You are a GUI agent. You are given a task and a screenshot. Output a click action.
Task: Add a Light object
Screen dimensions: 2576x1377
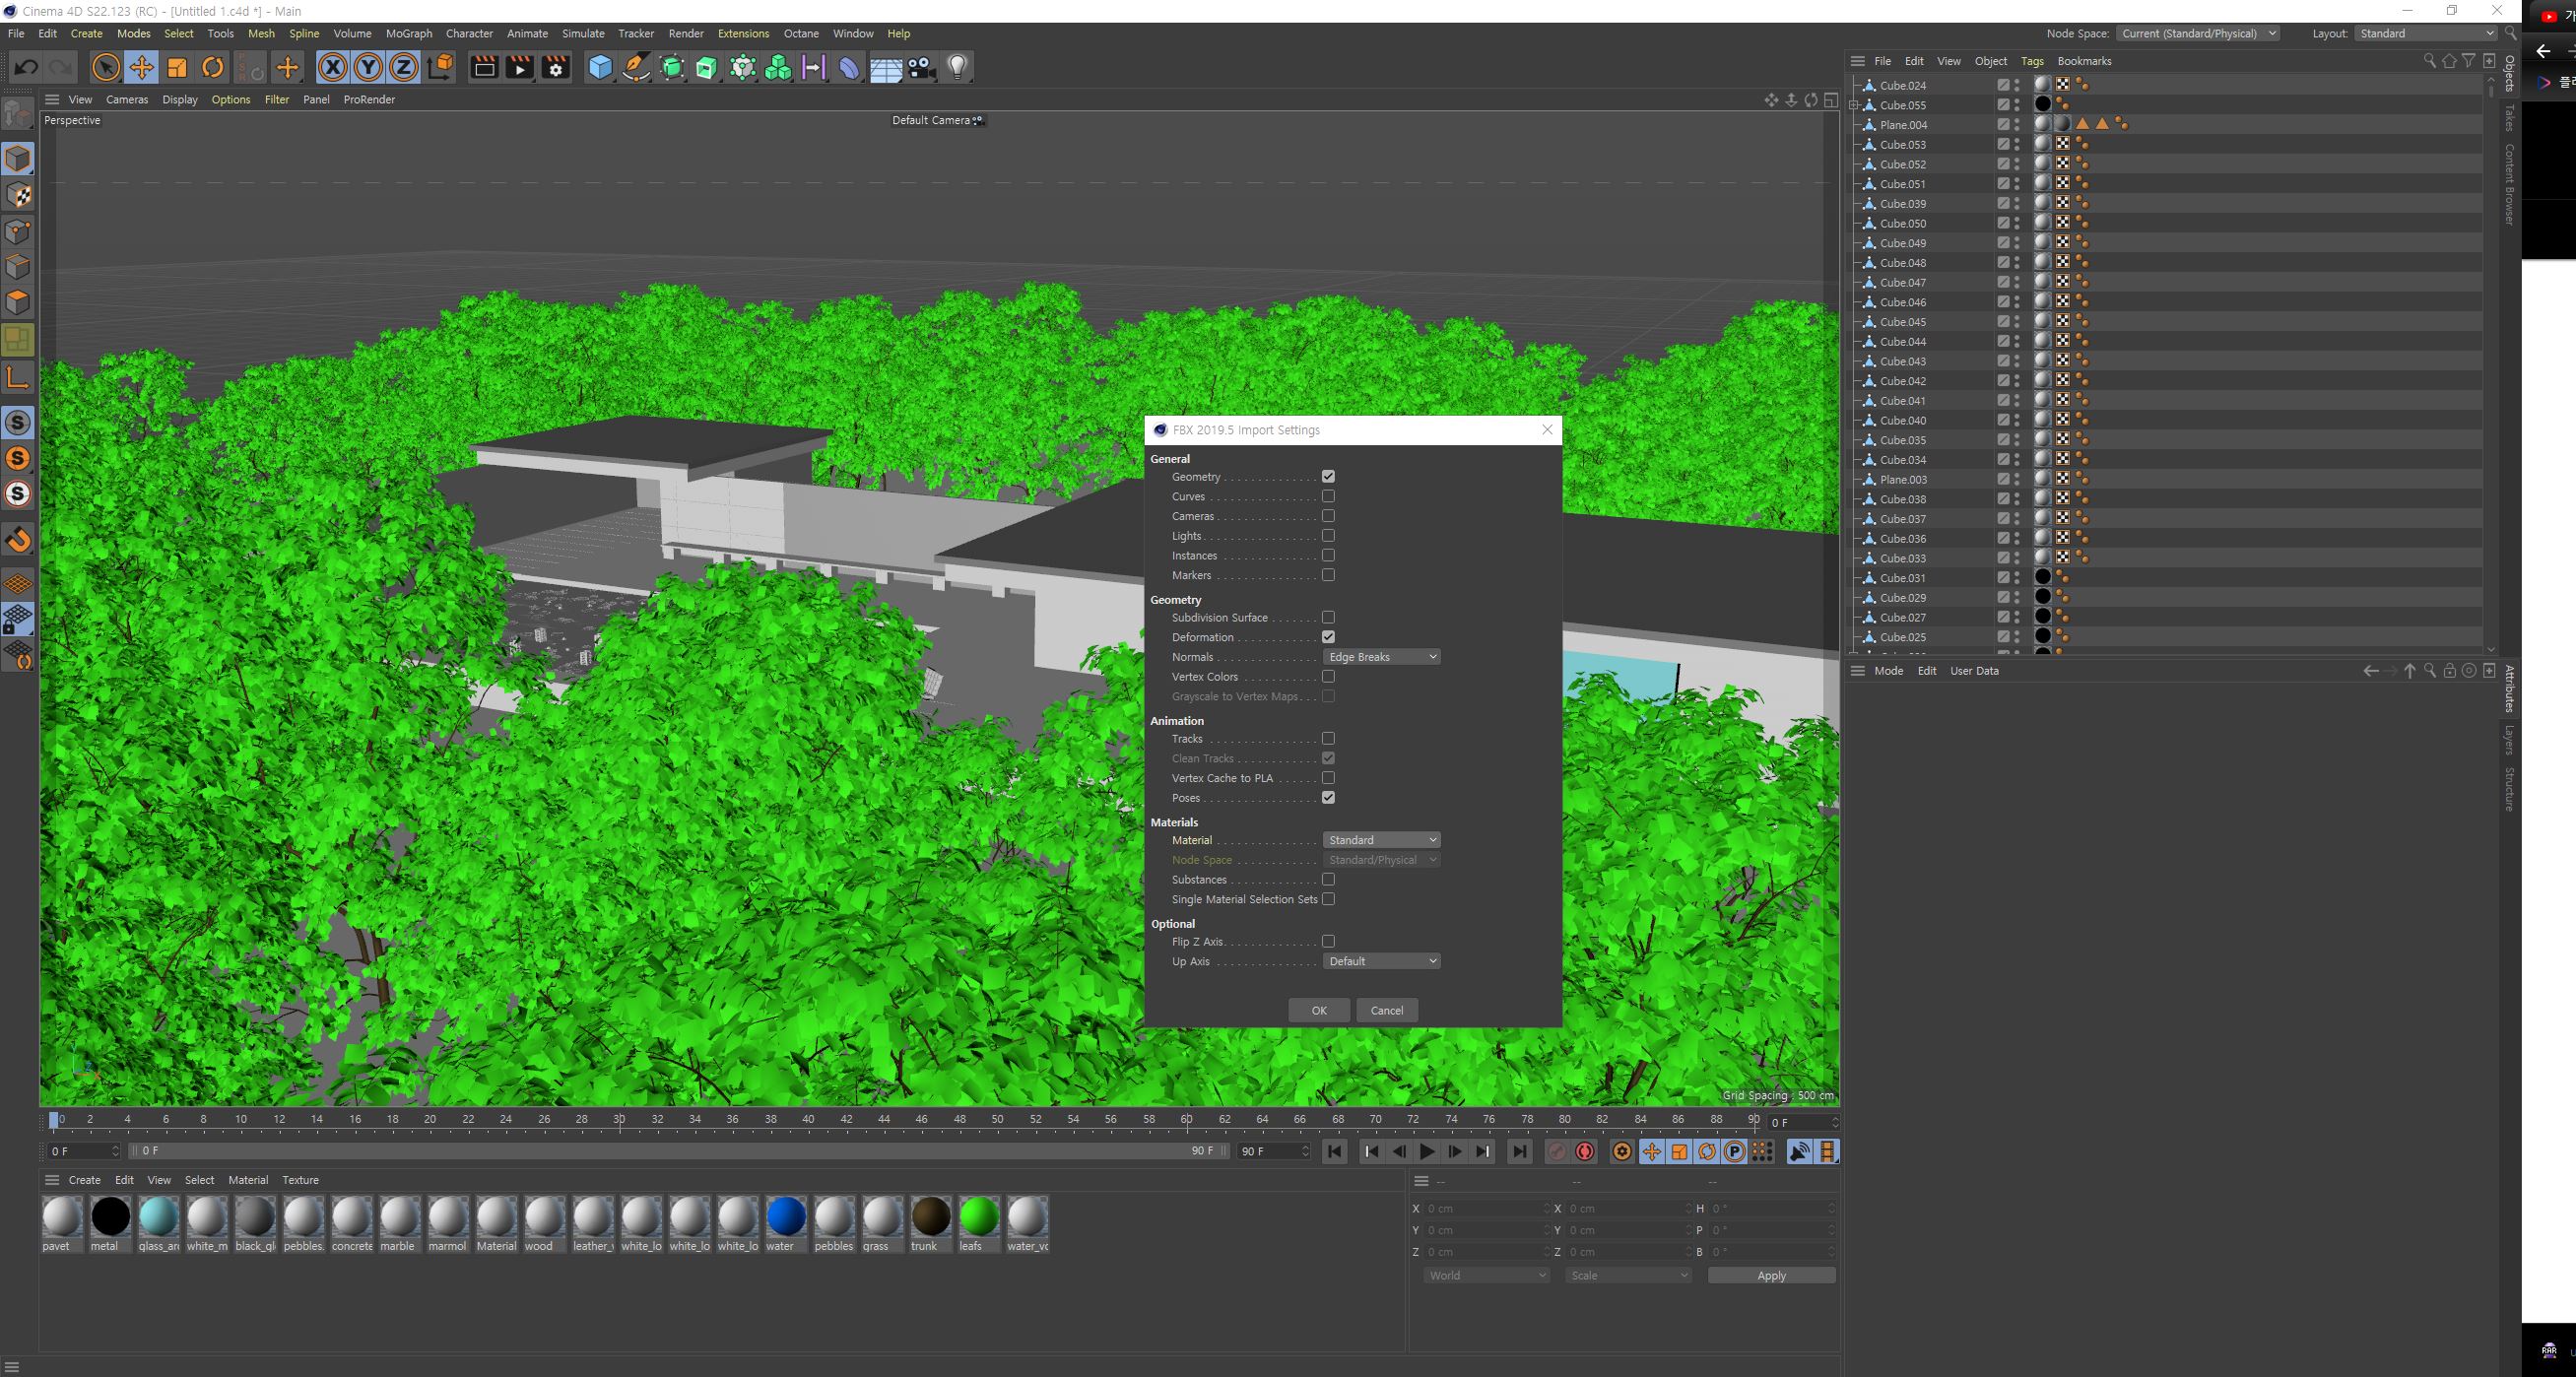tap(958, 67)
